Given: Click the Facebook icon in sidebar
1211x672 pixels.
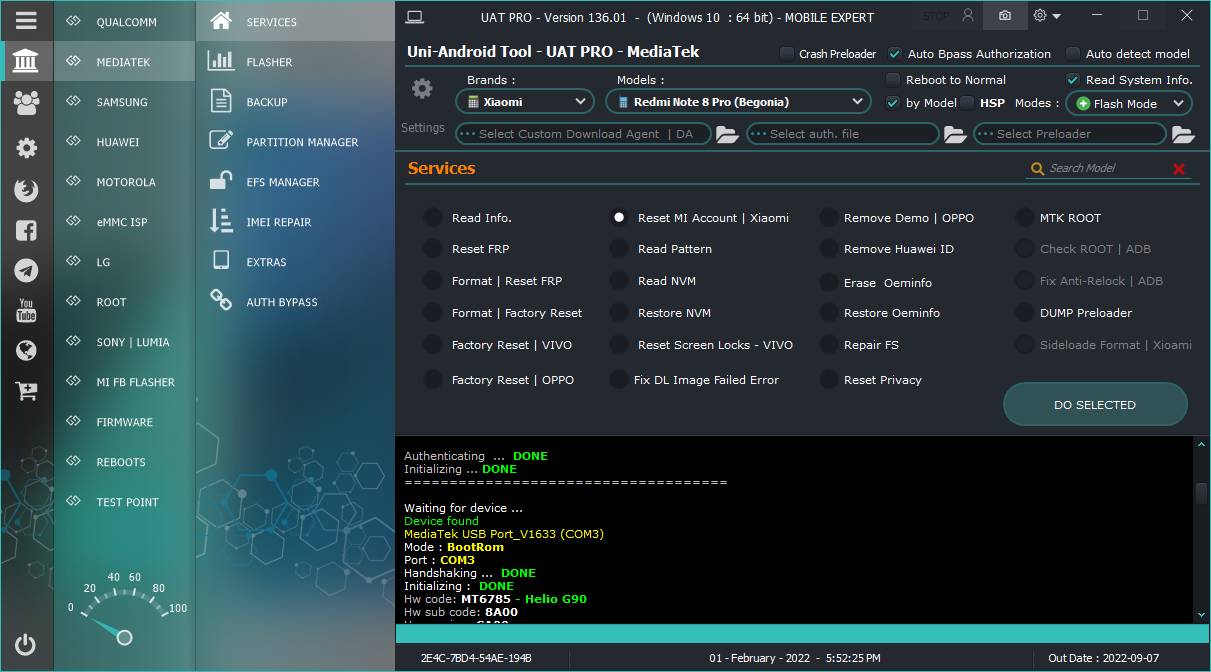Looking at the screenshot, I should [27, 230].
